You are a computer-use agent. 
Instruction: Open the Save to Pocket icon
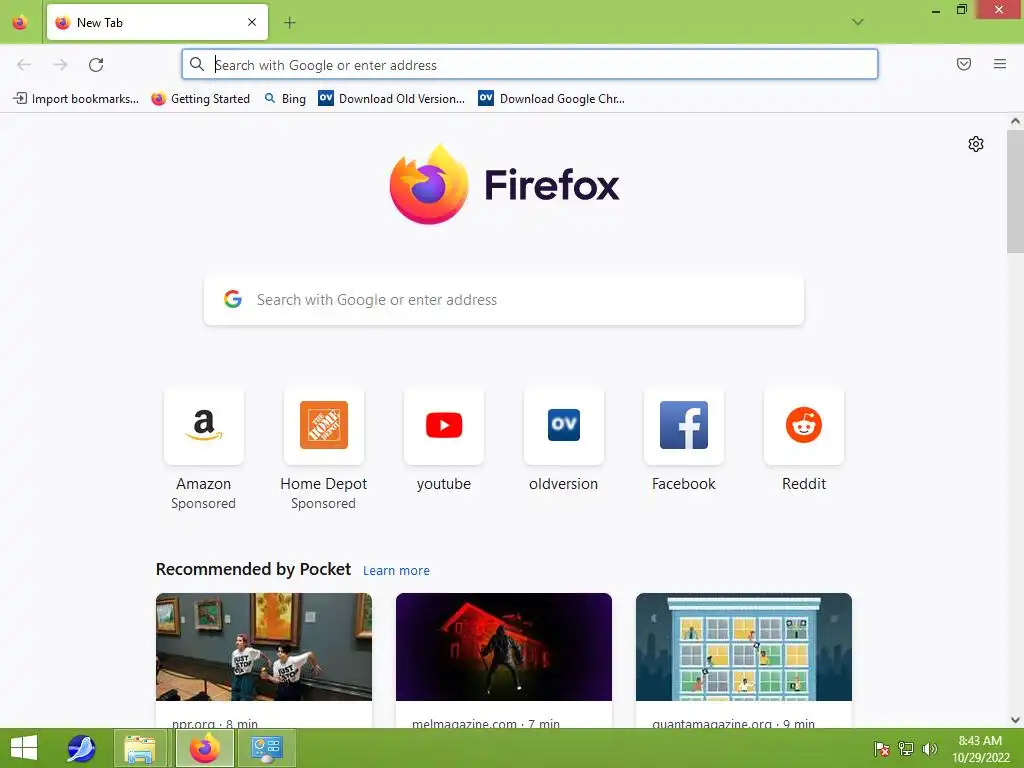pos(963,64)
